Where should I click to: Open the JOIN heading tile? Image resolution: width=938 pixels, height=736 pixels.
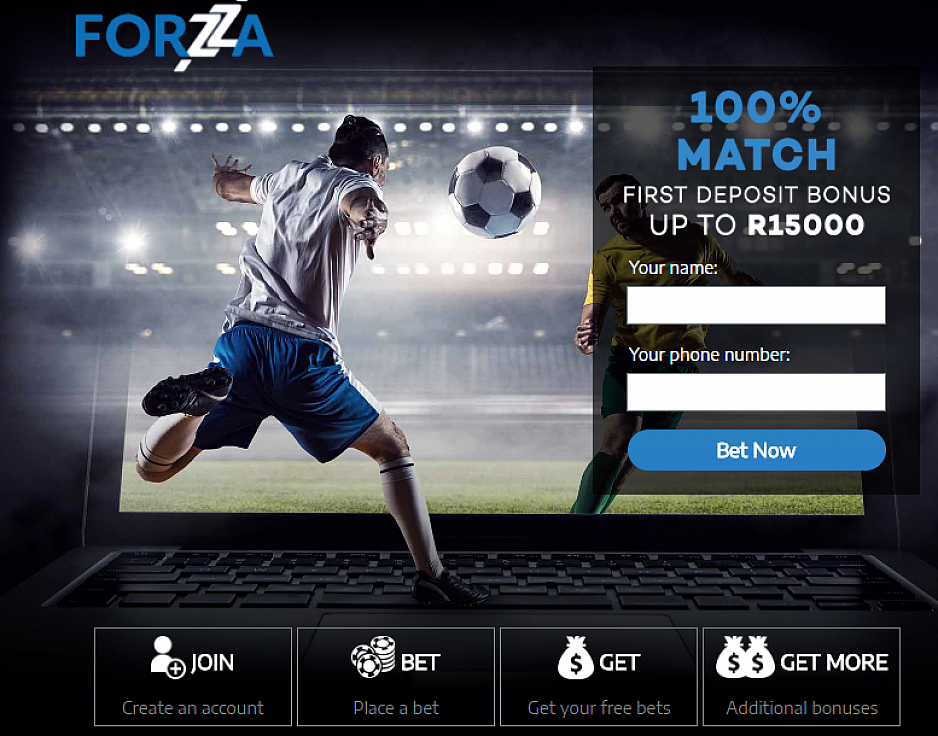[x=193, y=676]
